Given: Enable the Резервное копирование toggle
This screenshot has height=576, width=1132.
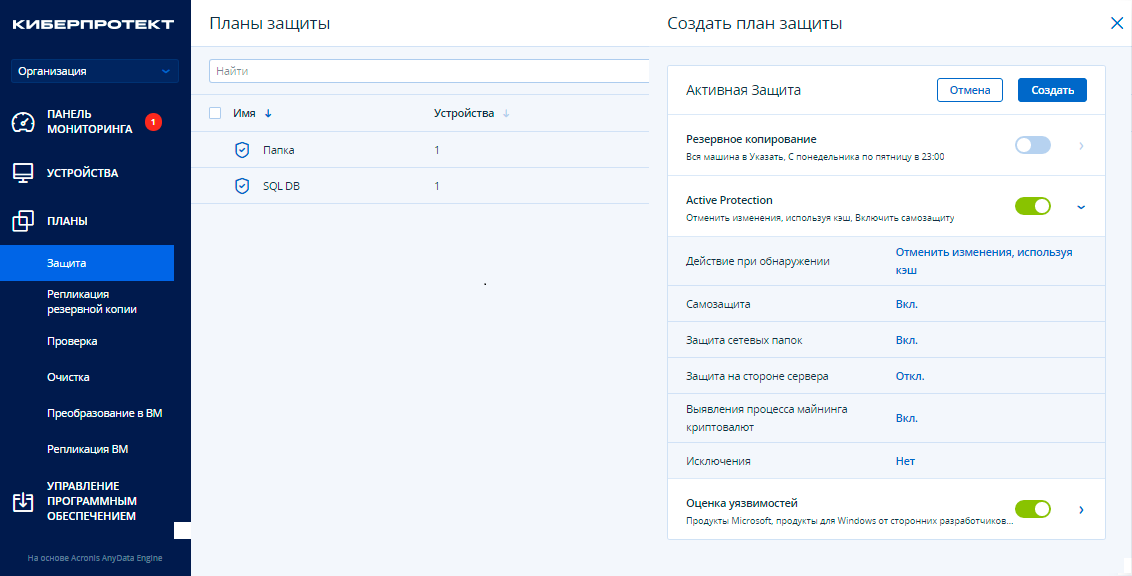Looking at the screenshot, I should 1033,145.
